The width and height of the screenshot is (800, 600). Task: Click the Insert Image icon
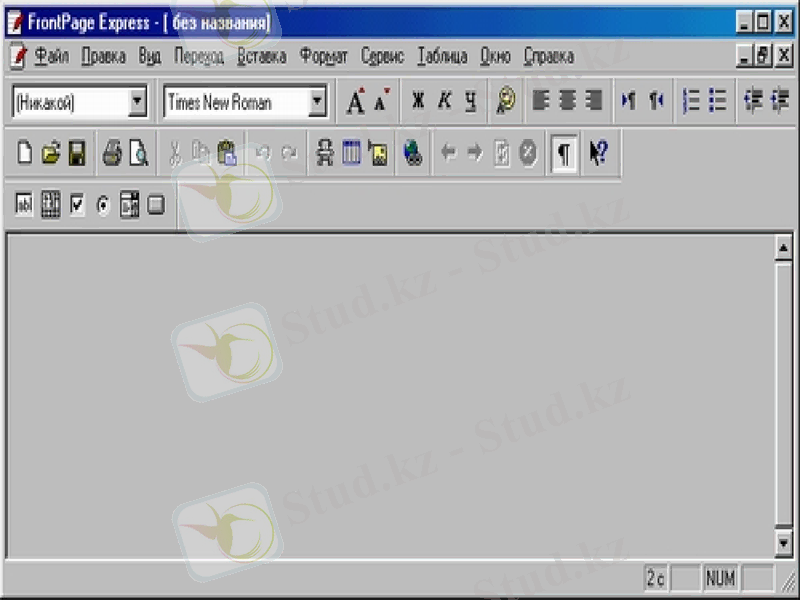[377, 153]
